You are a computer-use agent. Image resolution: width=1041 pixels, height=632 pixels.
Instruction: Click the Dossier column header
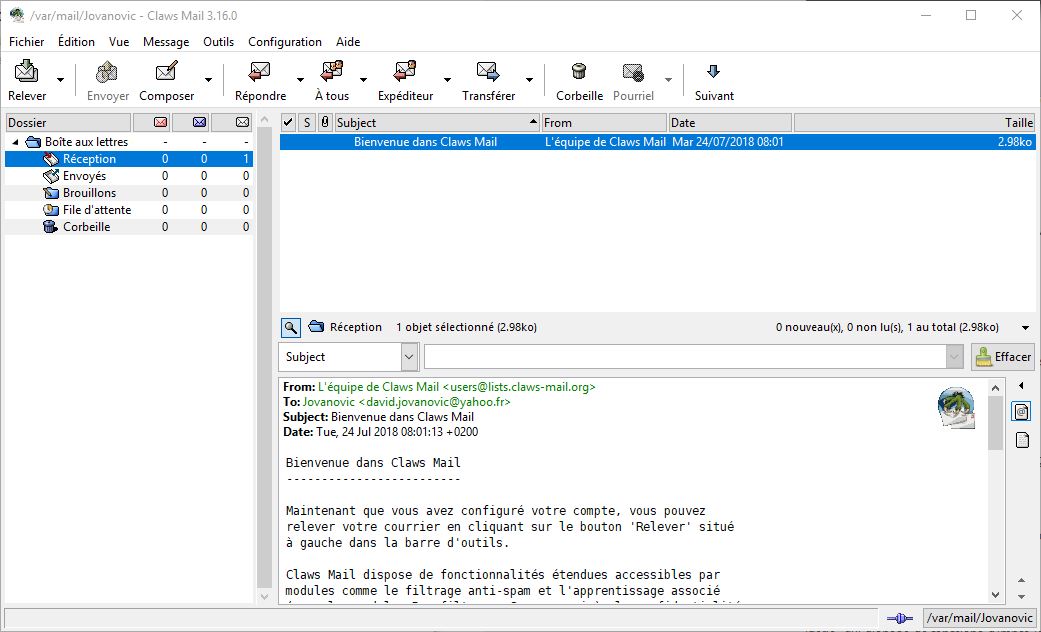point(68,122)
